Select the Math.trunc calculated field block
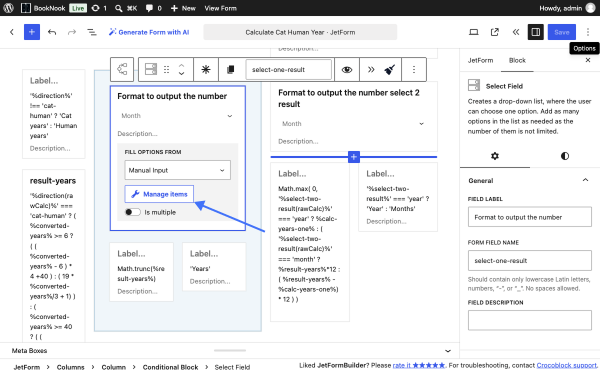Image resolution: width=600 pixels, height=375 pixels. click(141, 272)
